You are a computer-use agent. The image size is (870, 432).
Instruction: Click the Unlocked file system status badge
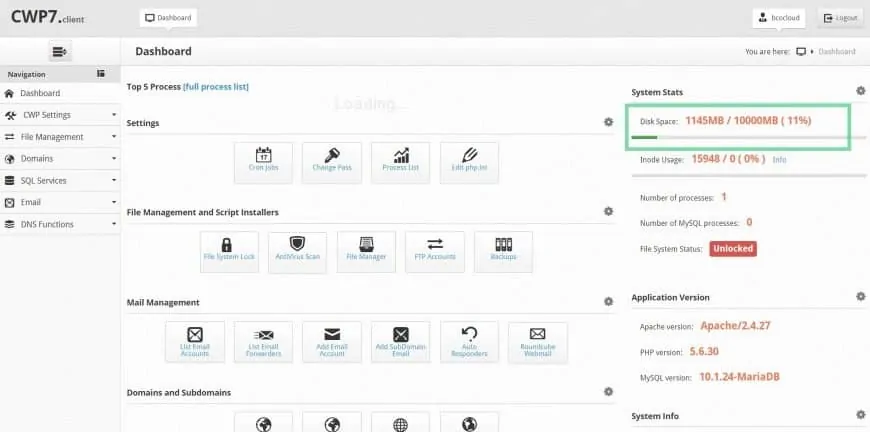click(x=733, y=248)
